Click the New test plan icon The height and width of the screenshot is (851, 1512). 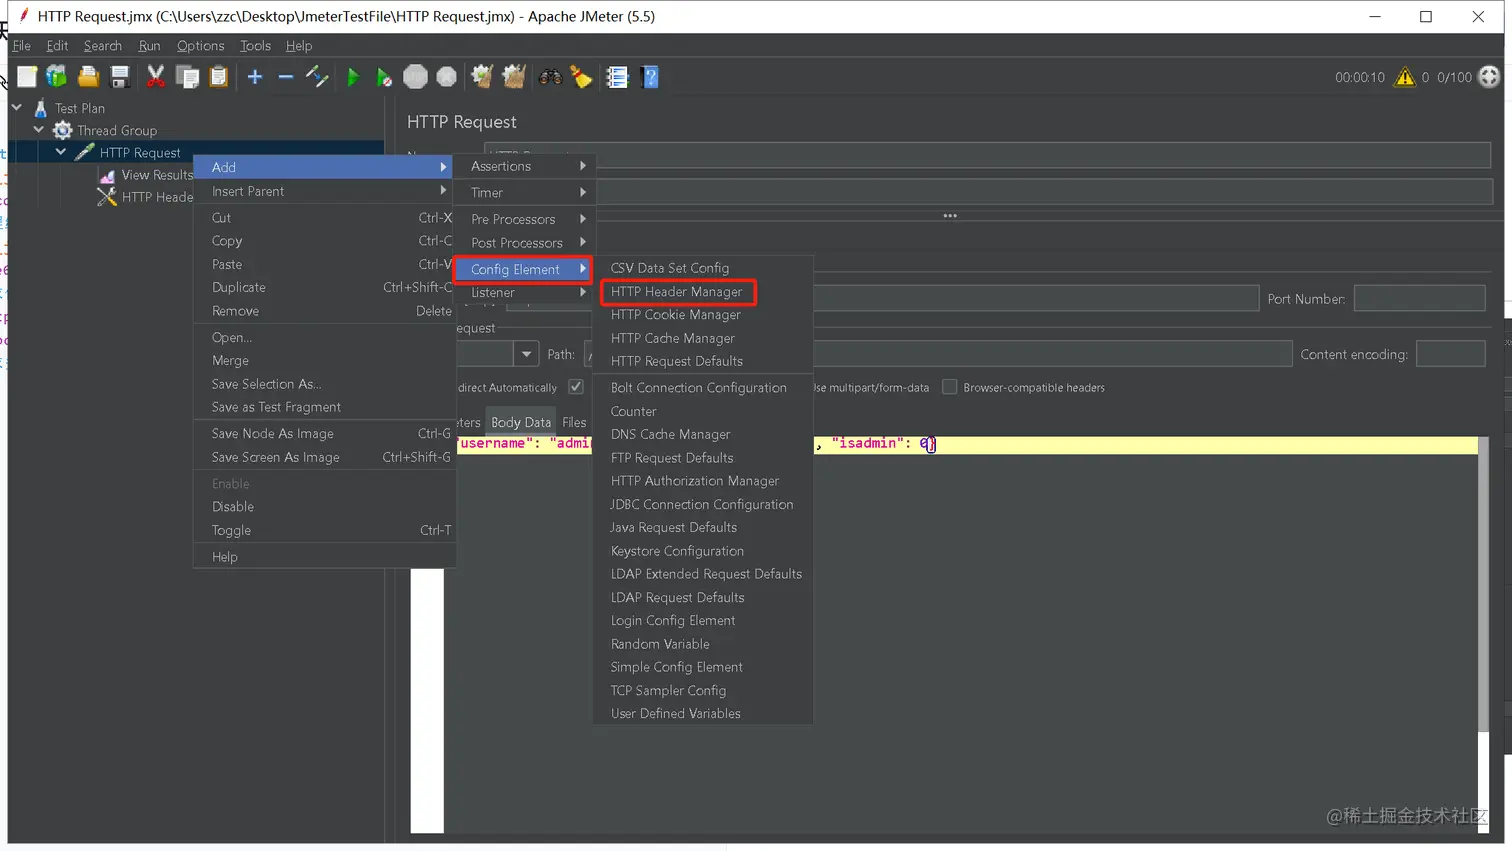pos(26,77)
